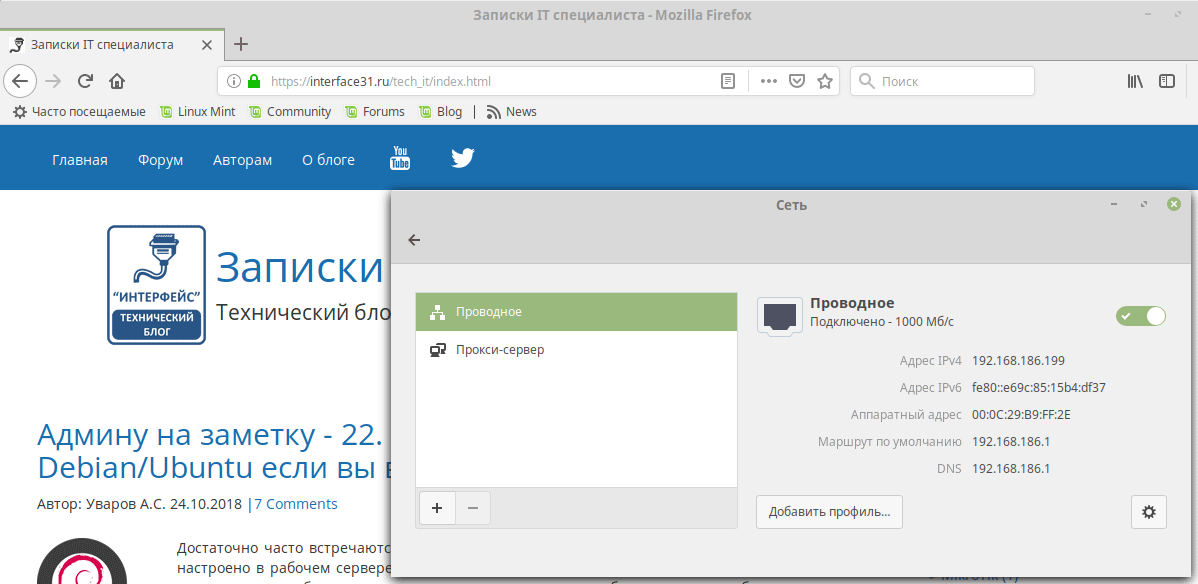The width and height of the screenshot is (1198, 584).
Task: Show site information icon in address bar
Action: point(234,81)
